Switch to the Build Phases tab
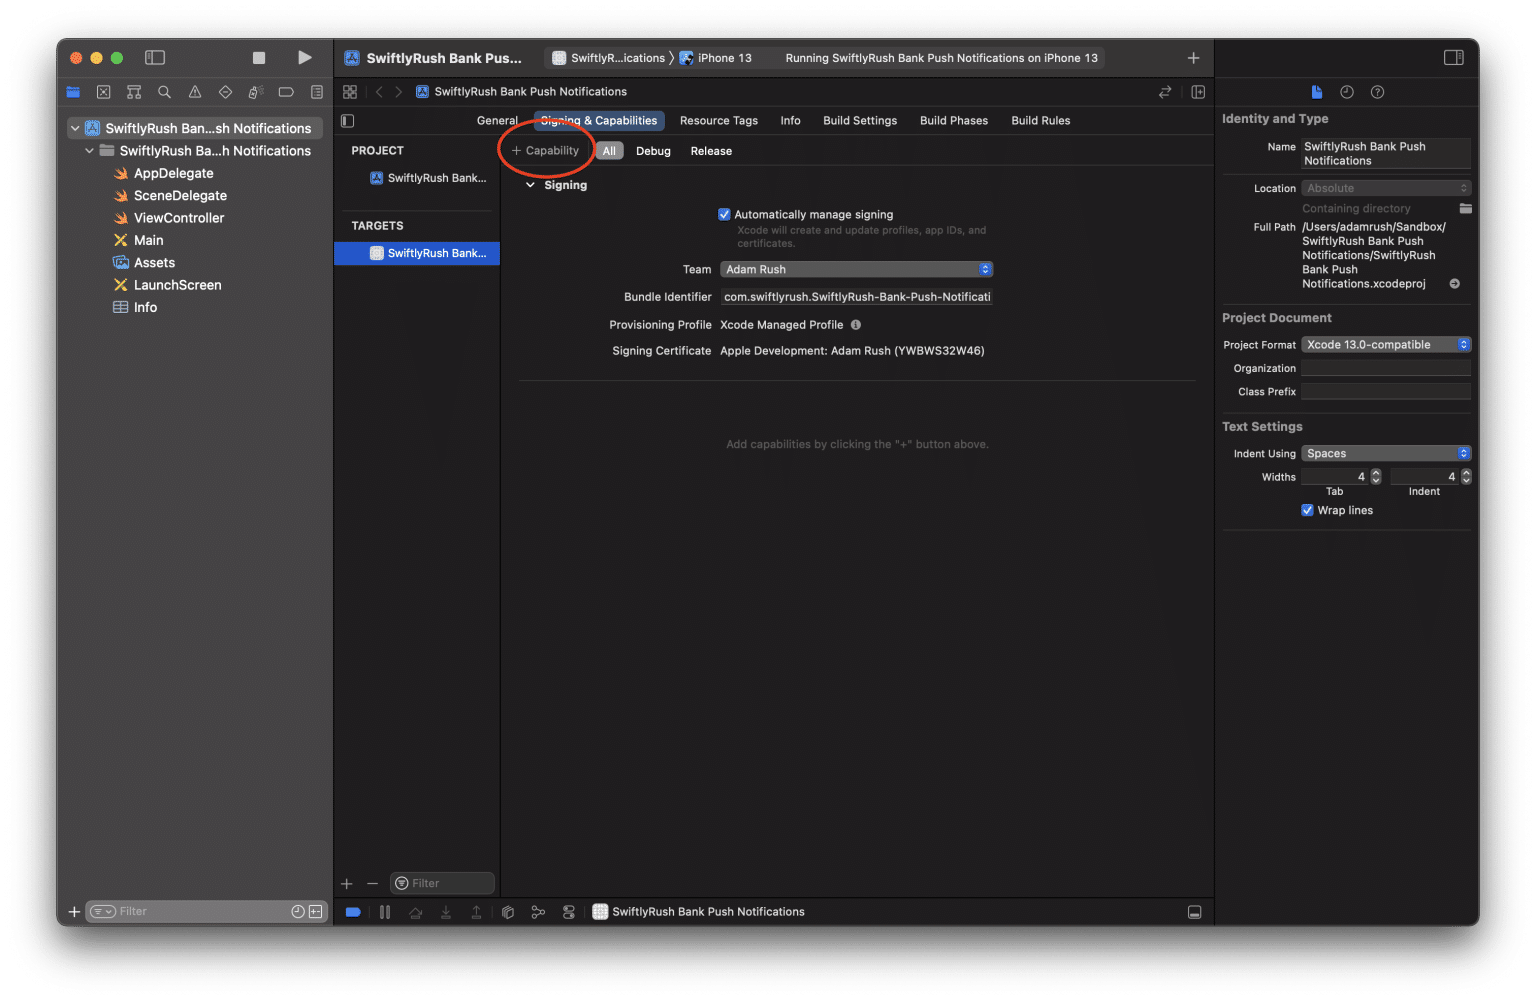 tap(954, 121)
